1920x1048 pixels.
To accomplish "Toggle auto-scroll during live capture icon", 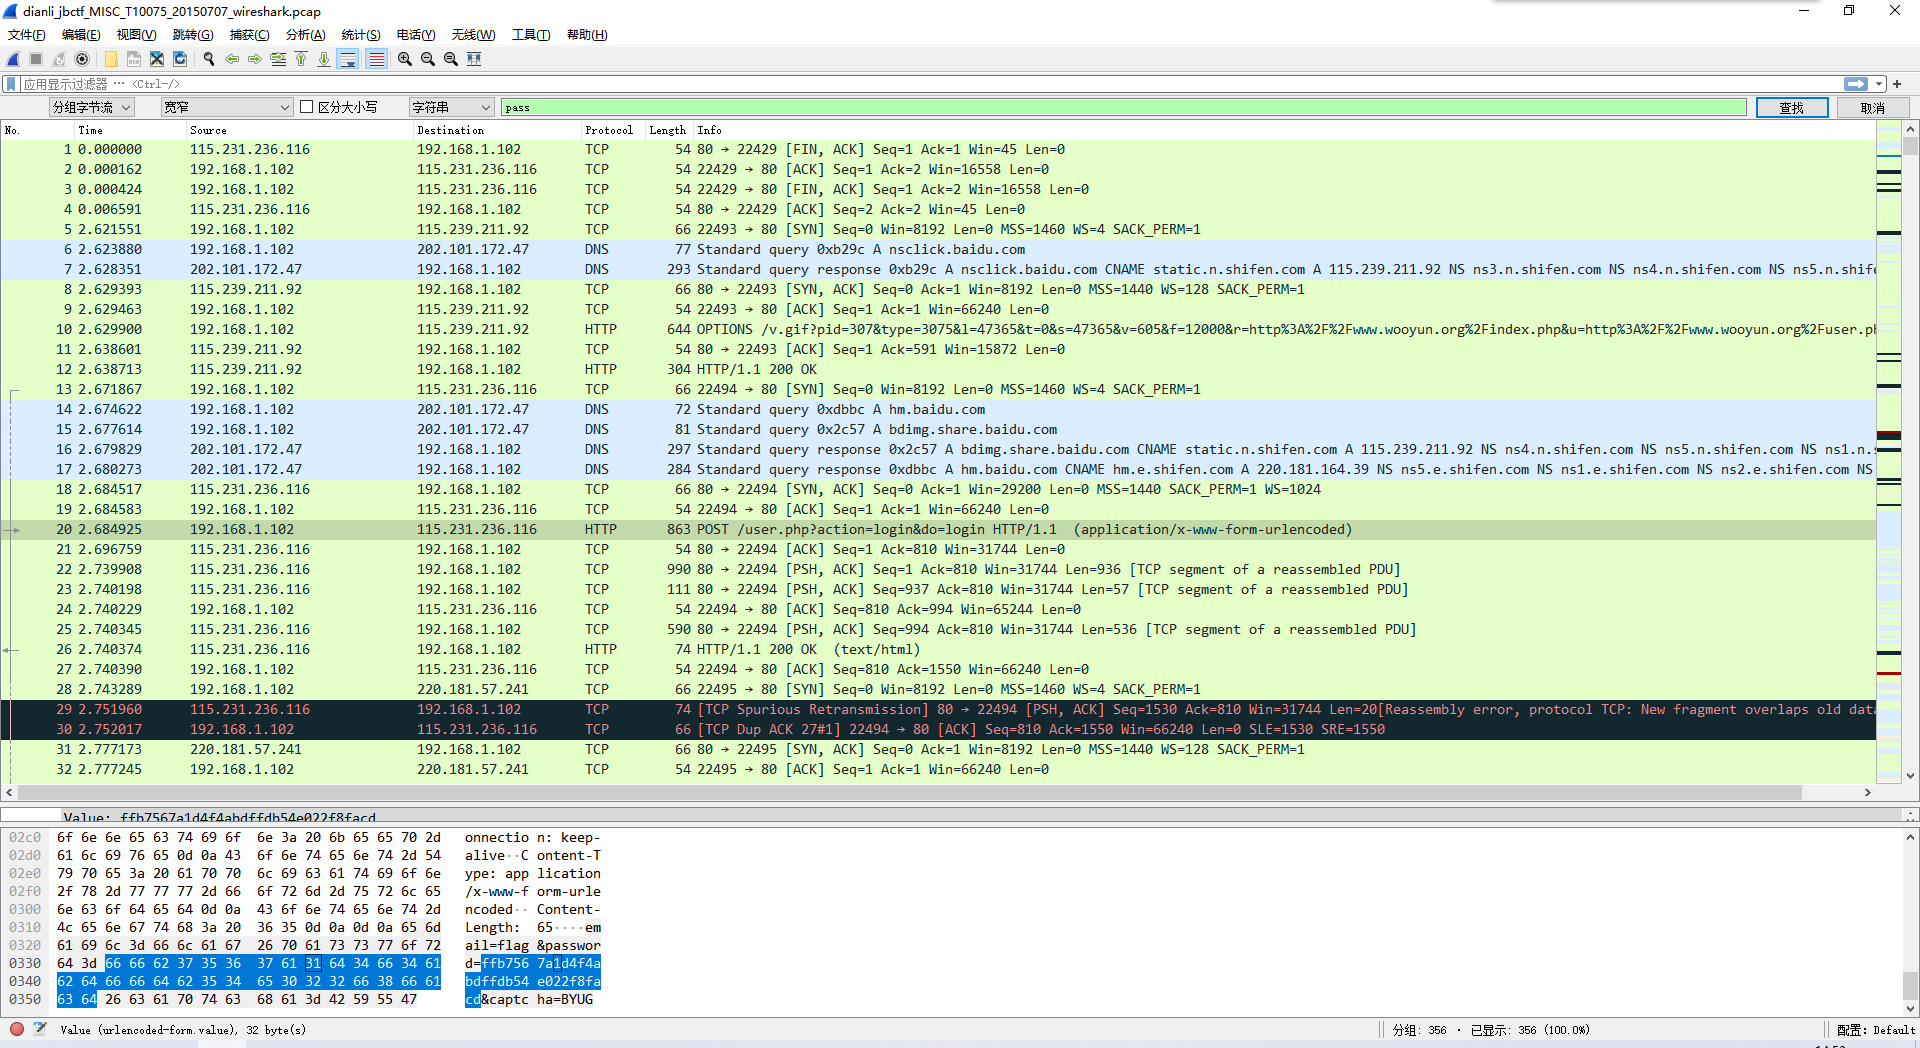I will click(x=348, y=59).
